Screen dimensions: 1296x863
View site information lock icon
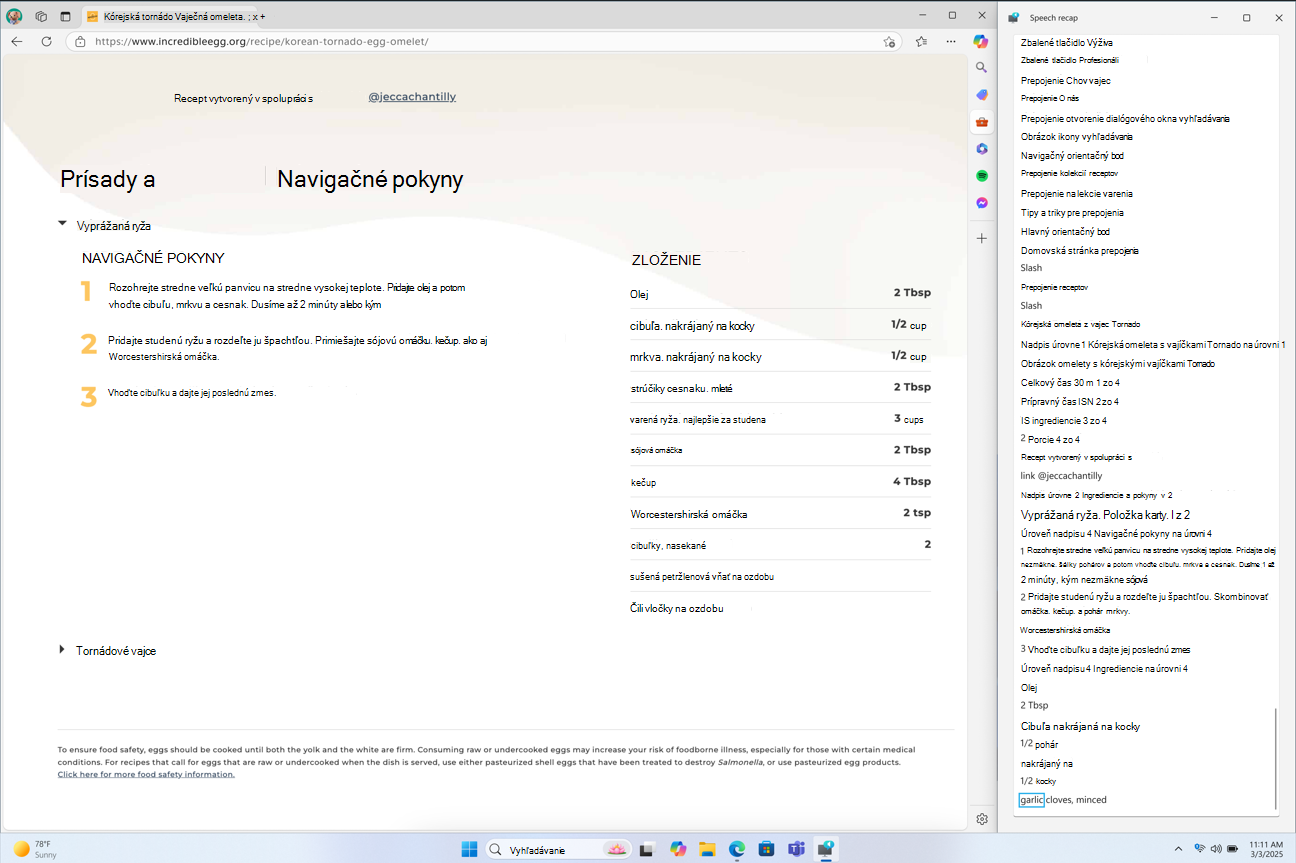(81, 42)
